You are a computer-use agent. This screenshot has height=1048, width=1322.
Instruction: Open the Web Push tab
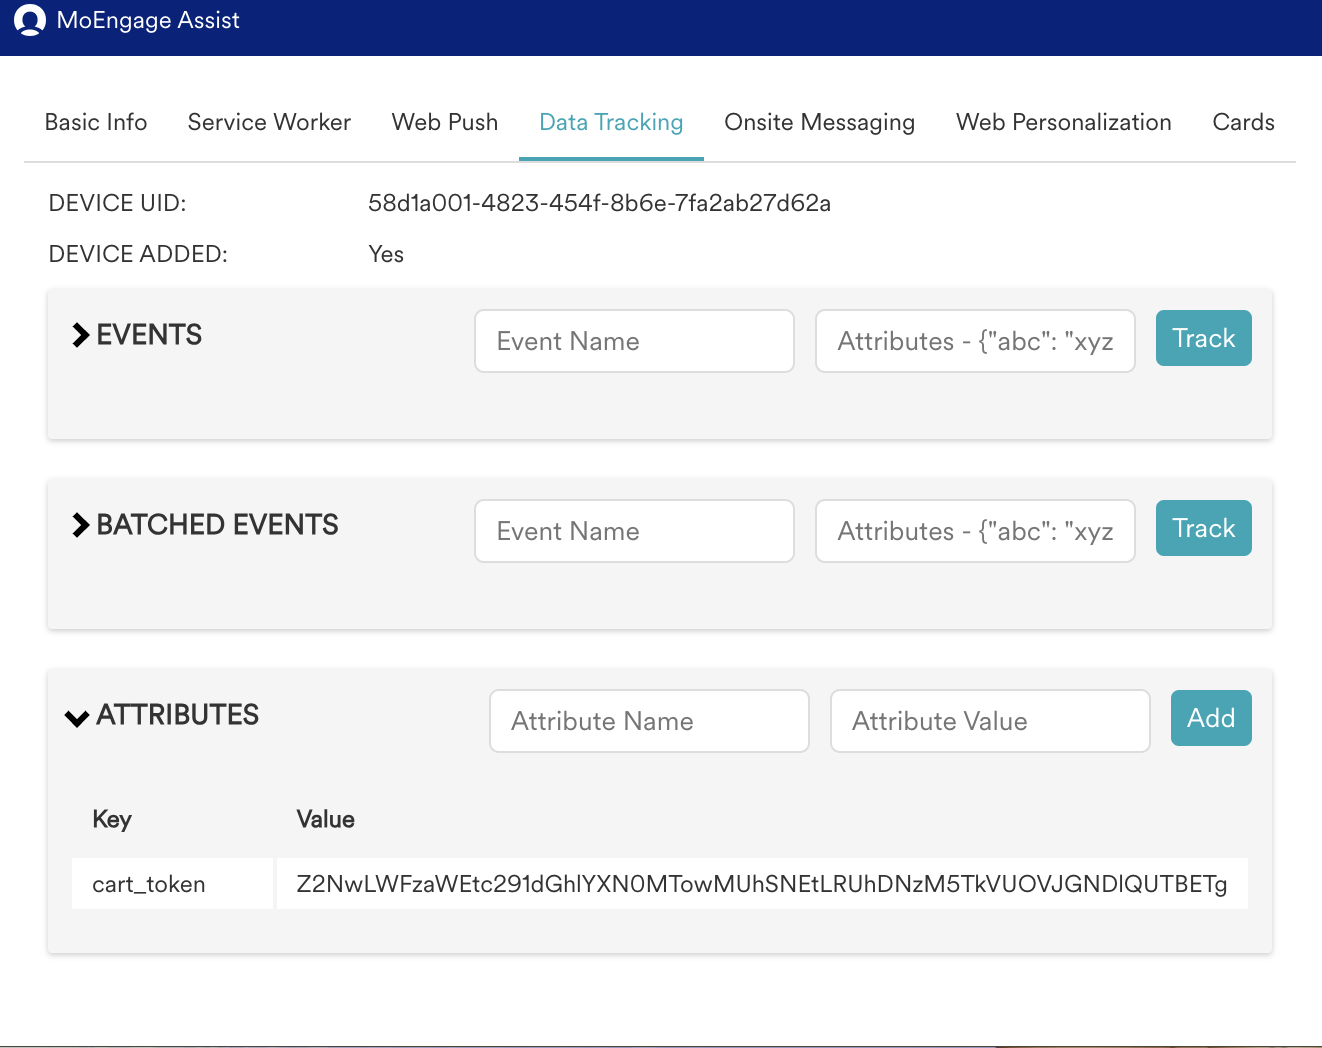point(445,122)
